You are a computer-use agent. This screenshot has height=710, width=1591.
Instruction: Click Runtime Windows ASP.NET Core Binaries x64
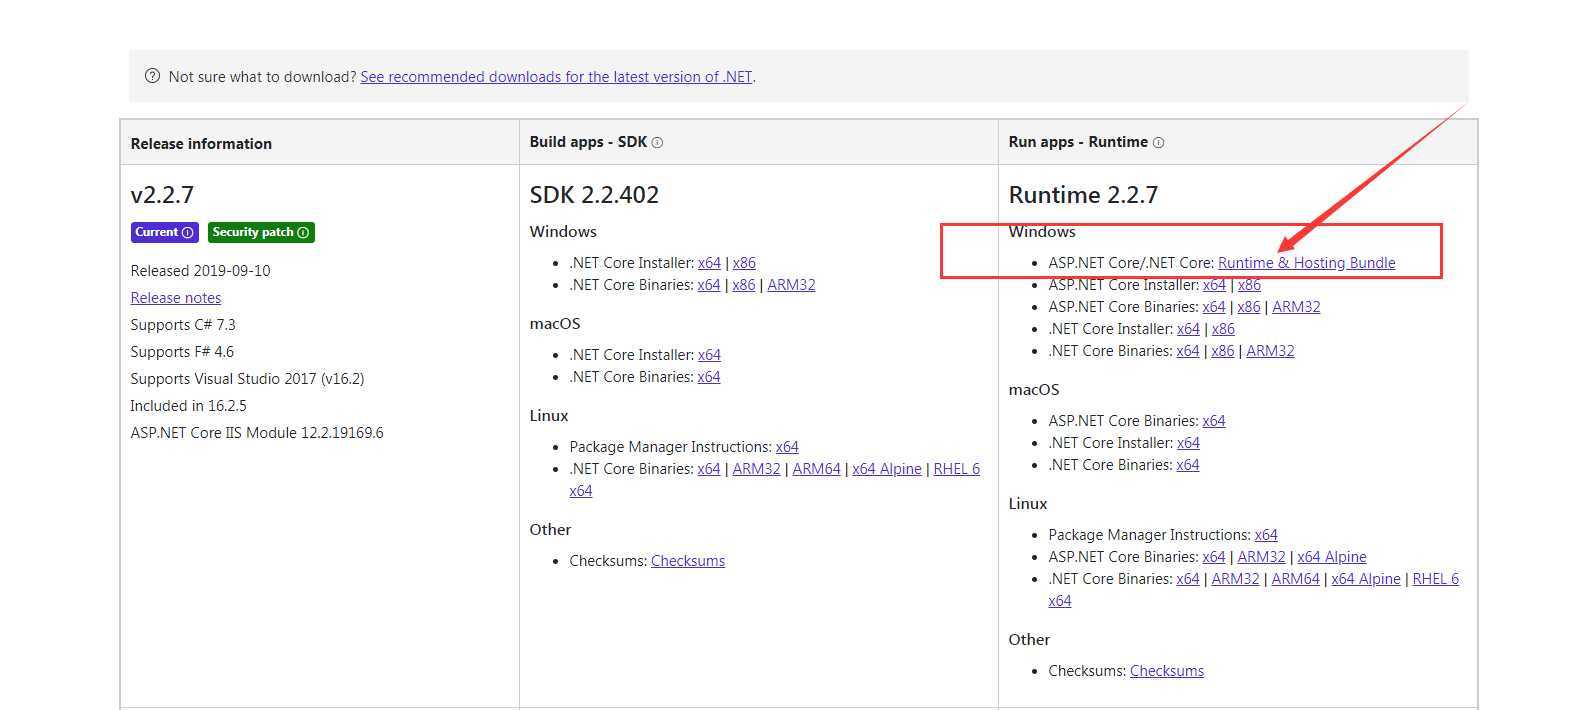tap(1214, 307)
